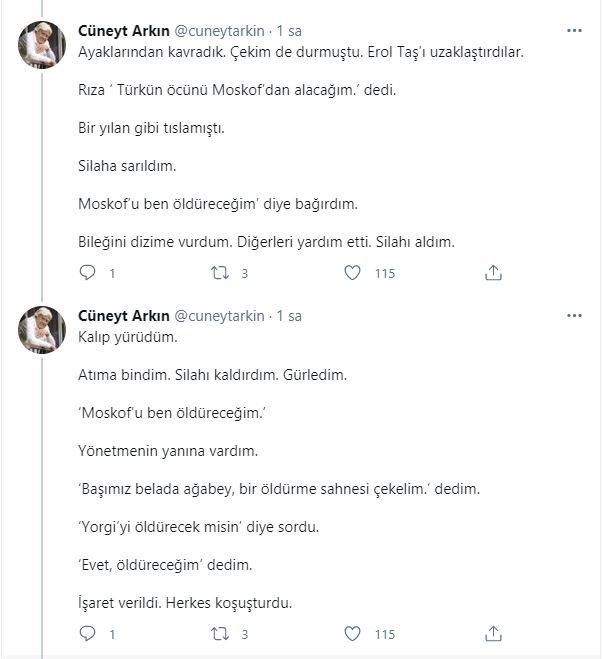Reply to the second tweet starting 'Kalıp yürüdüm'
602x659 pixels.
(x=87, y=634)
